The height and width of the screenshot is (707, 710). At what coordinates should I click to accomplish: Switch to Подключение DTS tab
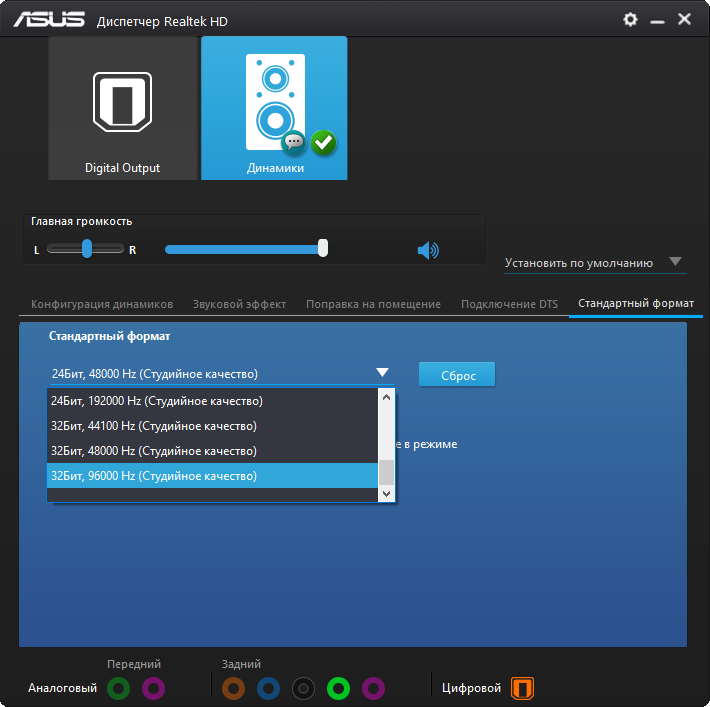click(x=509, y=304)
